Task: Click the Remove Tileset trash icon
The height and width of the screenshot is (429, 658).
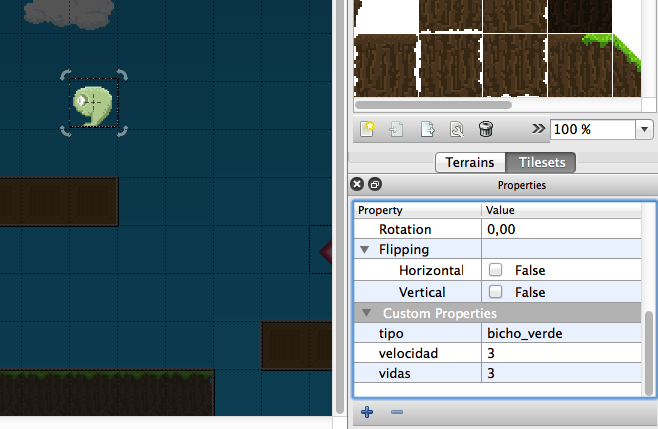Action: [486, 129]
